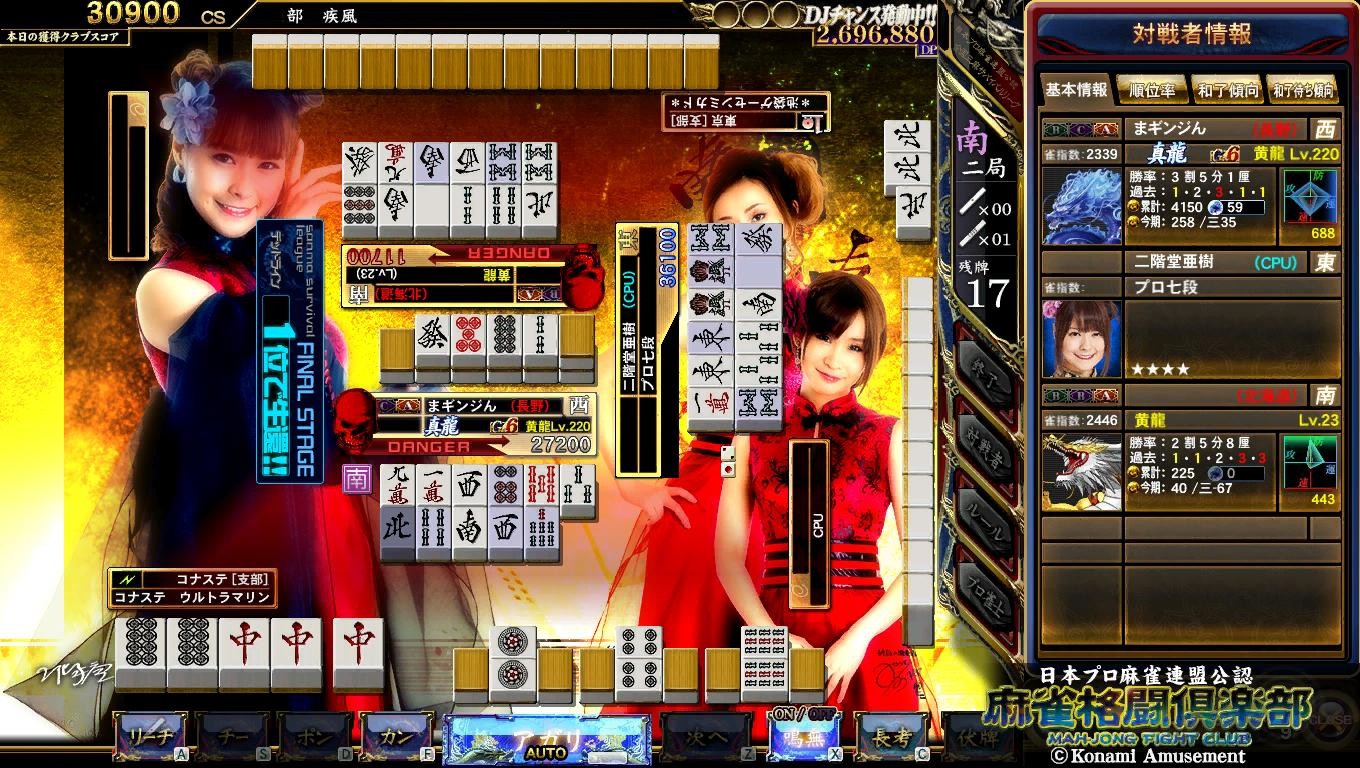Image resolution: width=1360 pixels, height=768 pixels.
Task: Click the blue dragon avatar of まギンジん
Action: tap(1082, 206)
